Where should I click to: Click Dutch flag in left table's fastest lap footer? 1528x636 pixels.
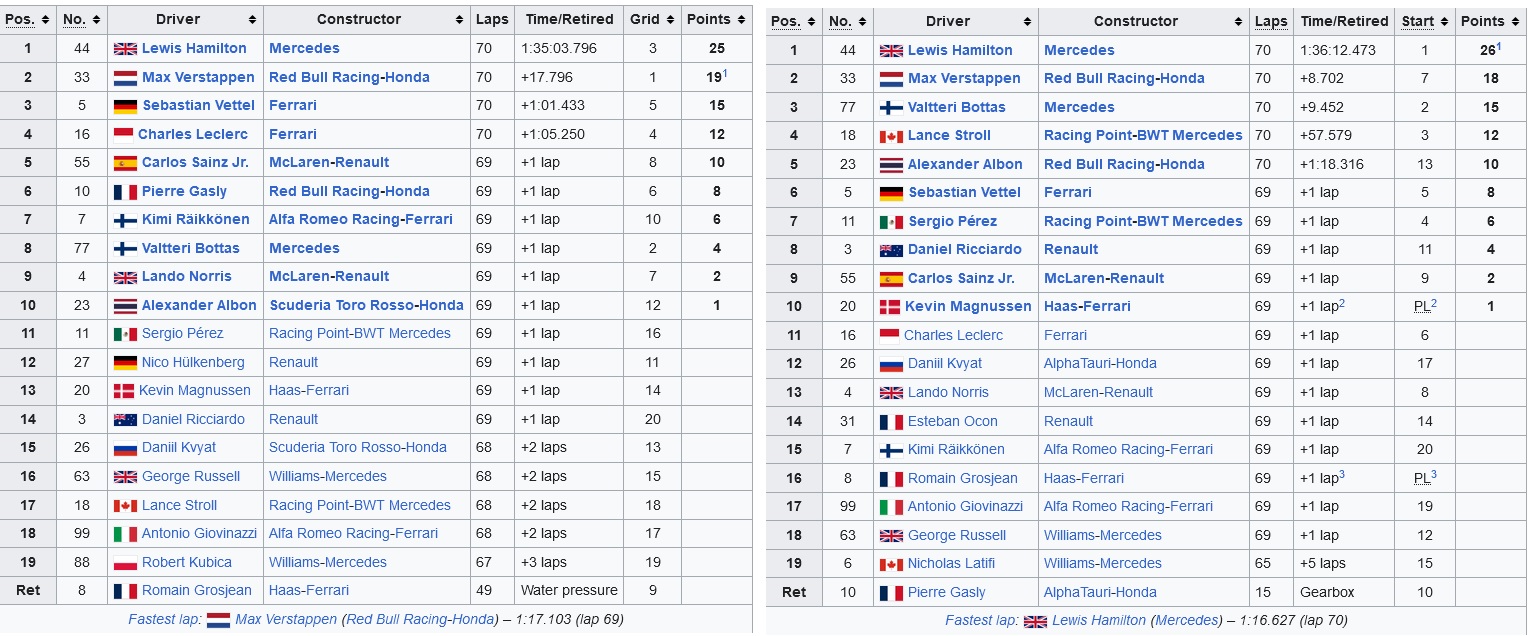(218, 620)
